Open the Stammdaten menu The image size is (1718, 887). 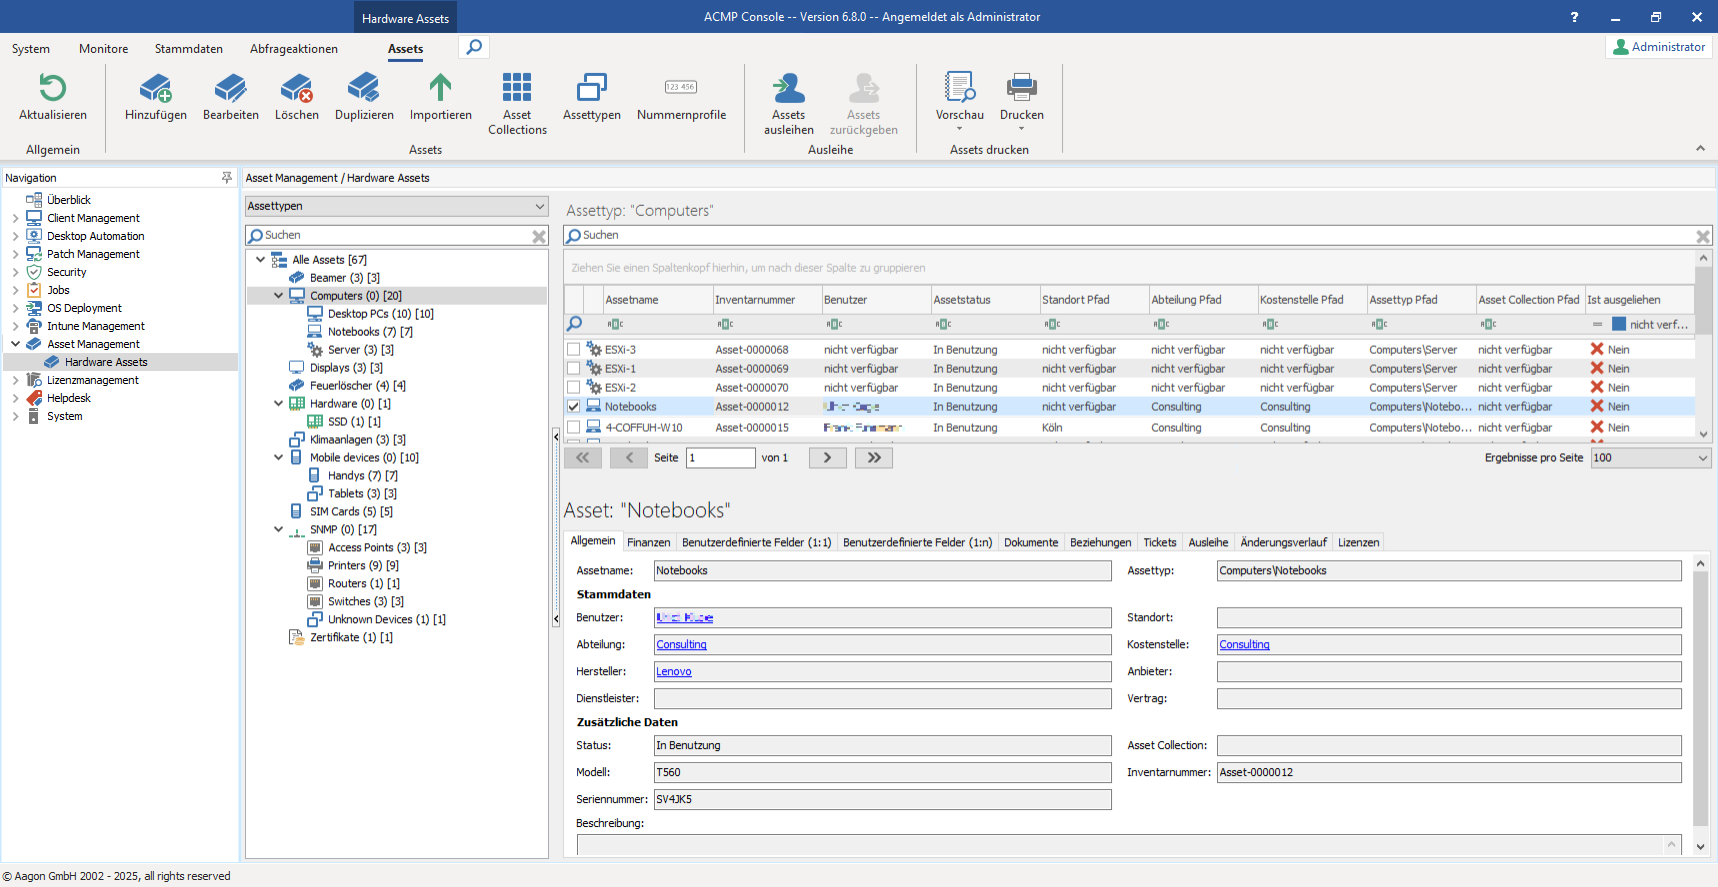point(188,49)
